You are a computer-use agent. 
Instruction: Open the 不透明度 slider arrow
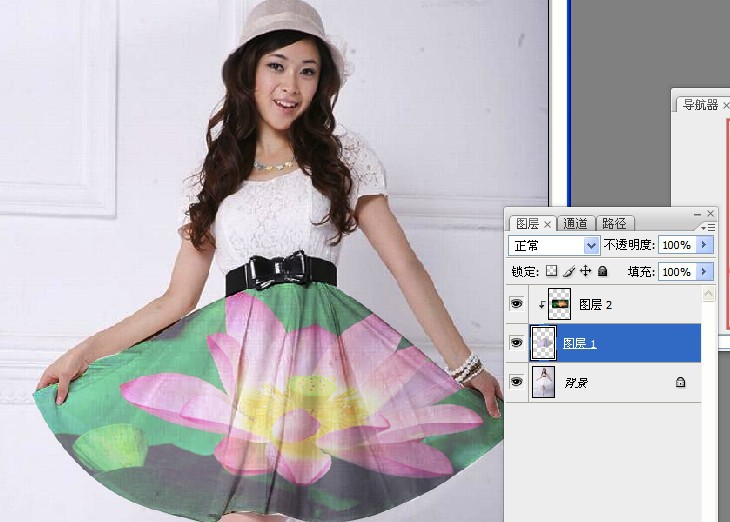click(704, 245)
